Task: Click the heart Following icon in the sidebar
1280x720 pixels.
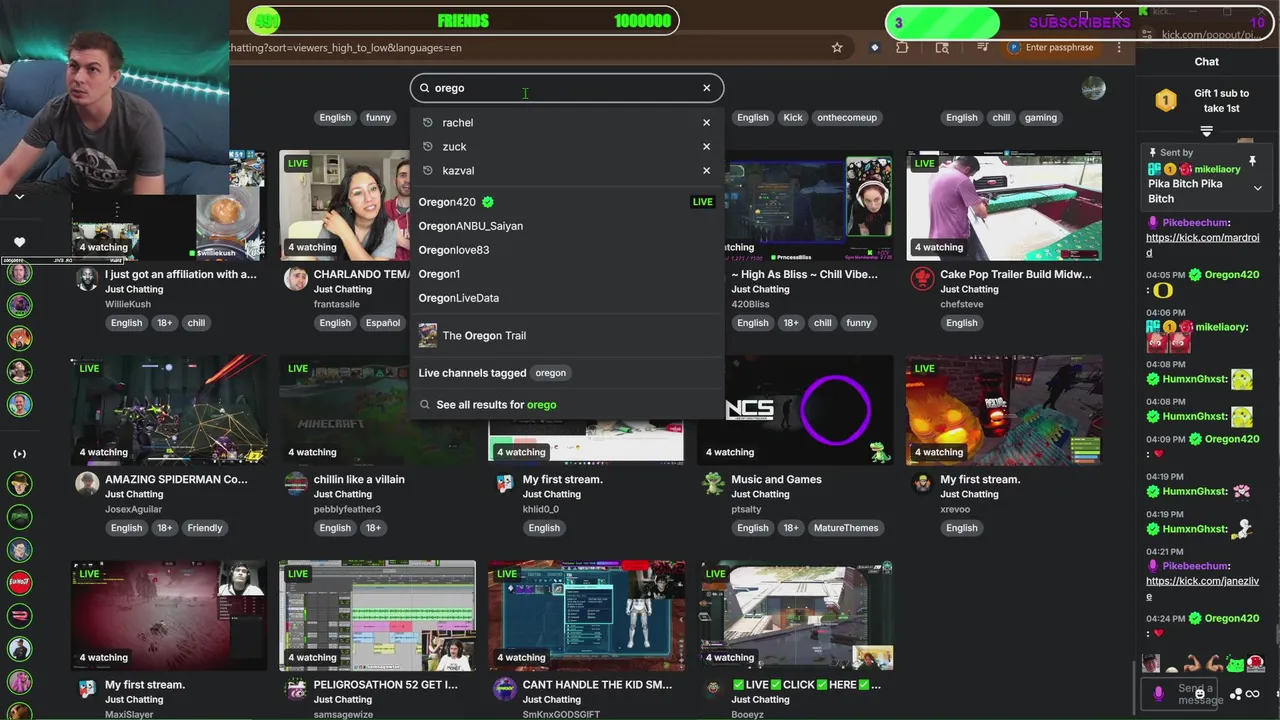Action: coord(19,242)
